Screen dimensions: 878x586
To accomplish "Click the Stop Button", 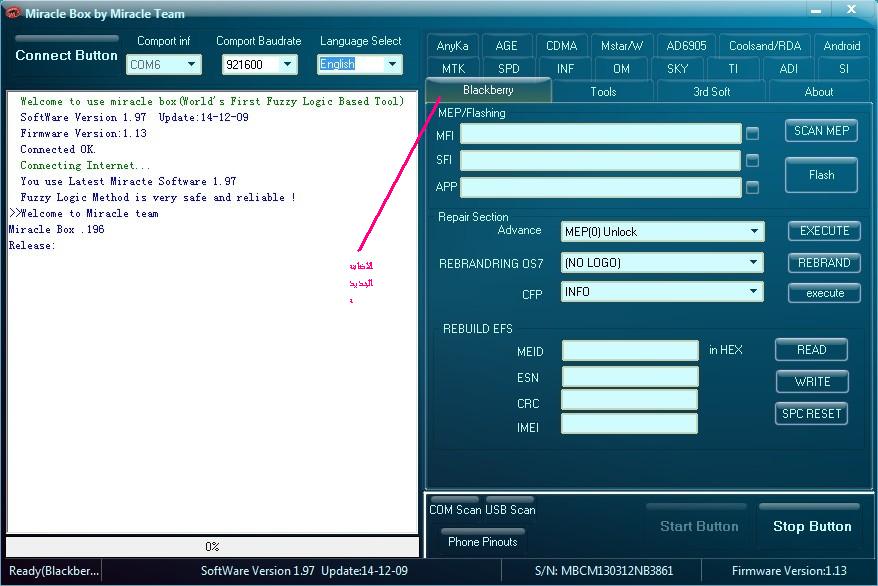I will (x=812, y=523).
